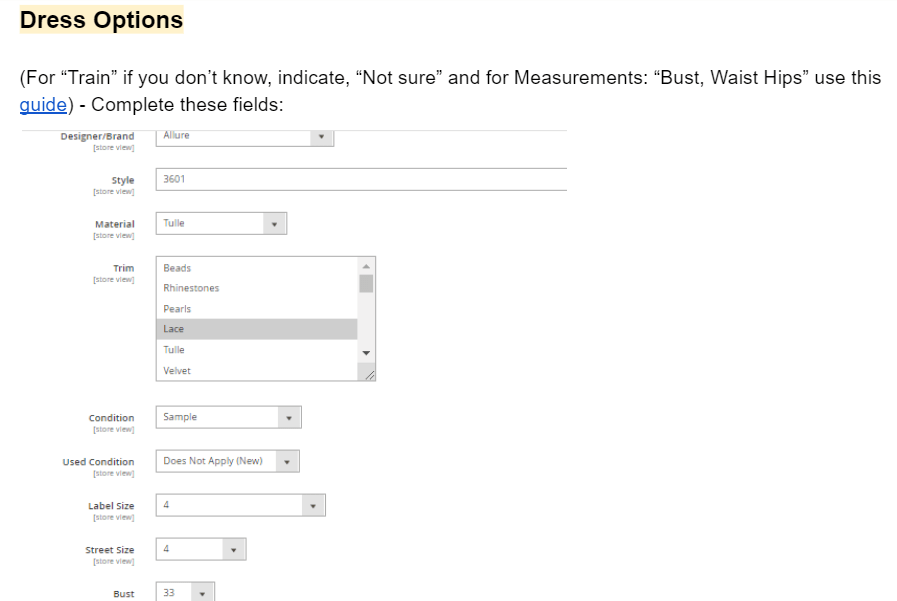Expand the Street Size dropdown
The width and height of the screenshot is (897, 601).
pyautogui.click(x=200, y=549)
